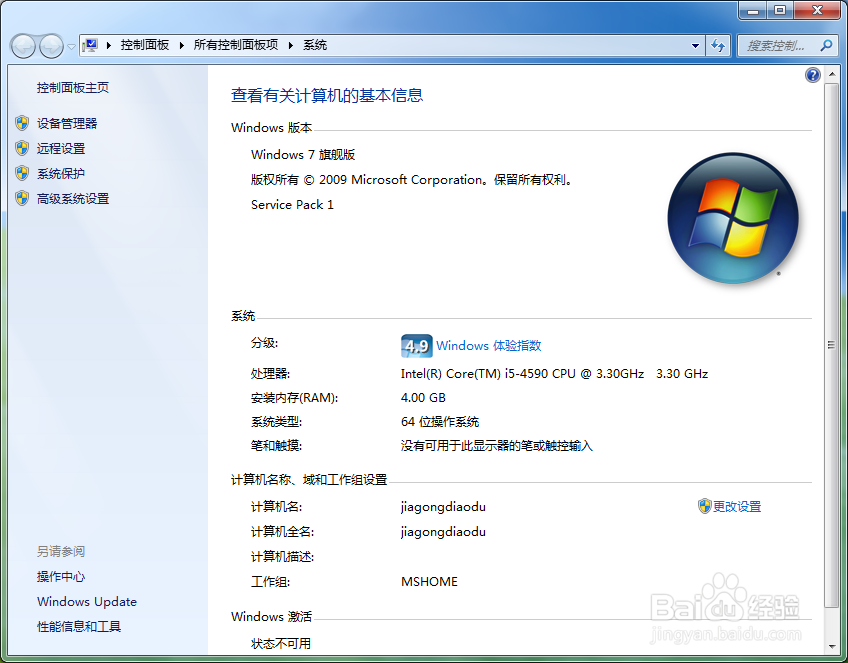This screenshot has width=848, height=663.
Task: Click the refresh arrow in address bar
Action: coord(720,45)
